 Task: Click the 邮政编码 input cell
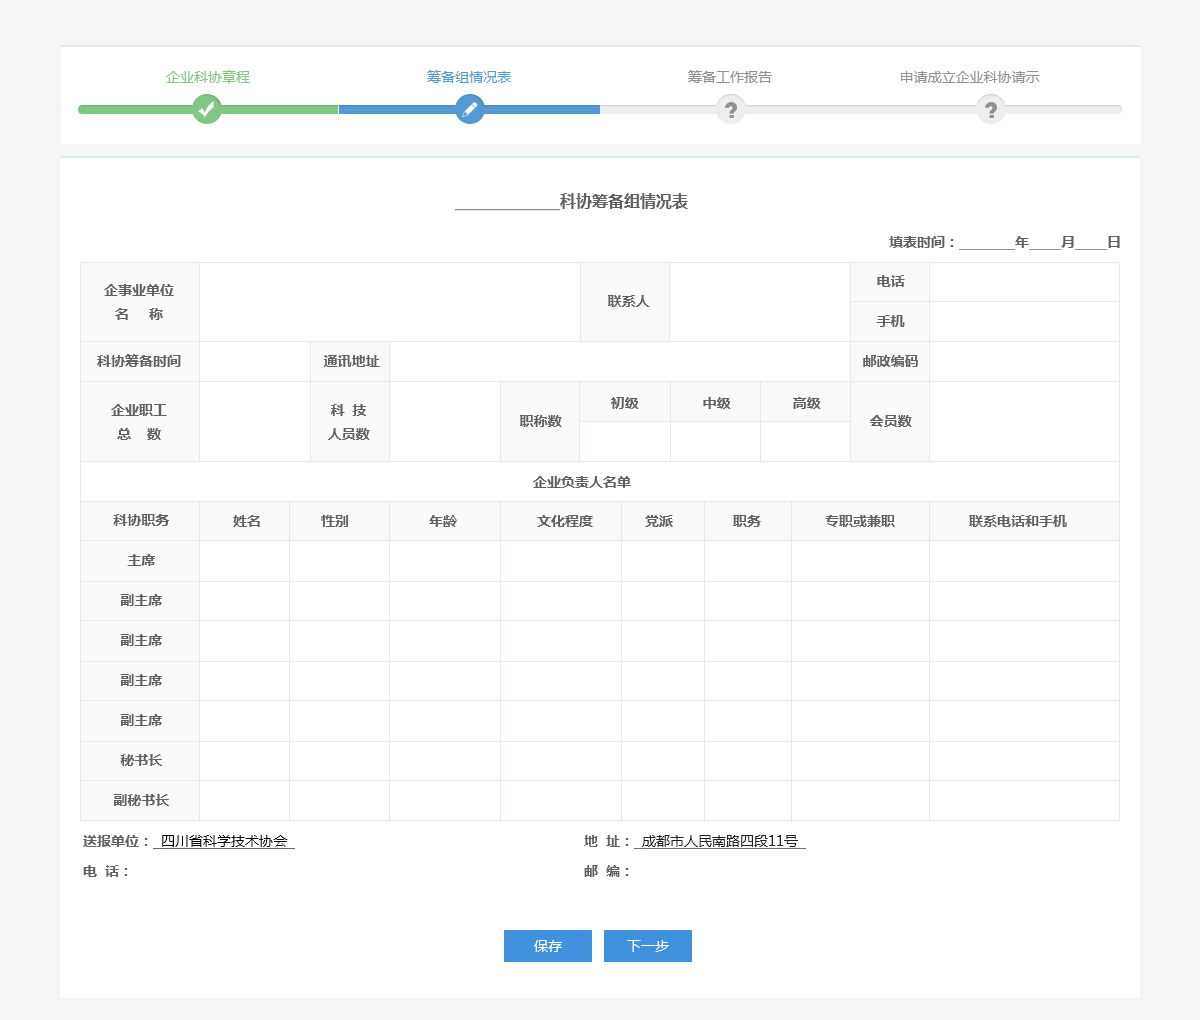[x=1024, y=362]
